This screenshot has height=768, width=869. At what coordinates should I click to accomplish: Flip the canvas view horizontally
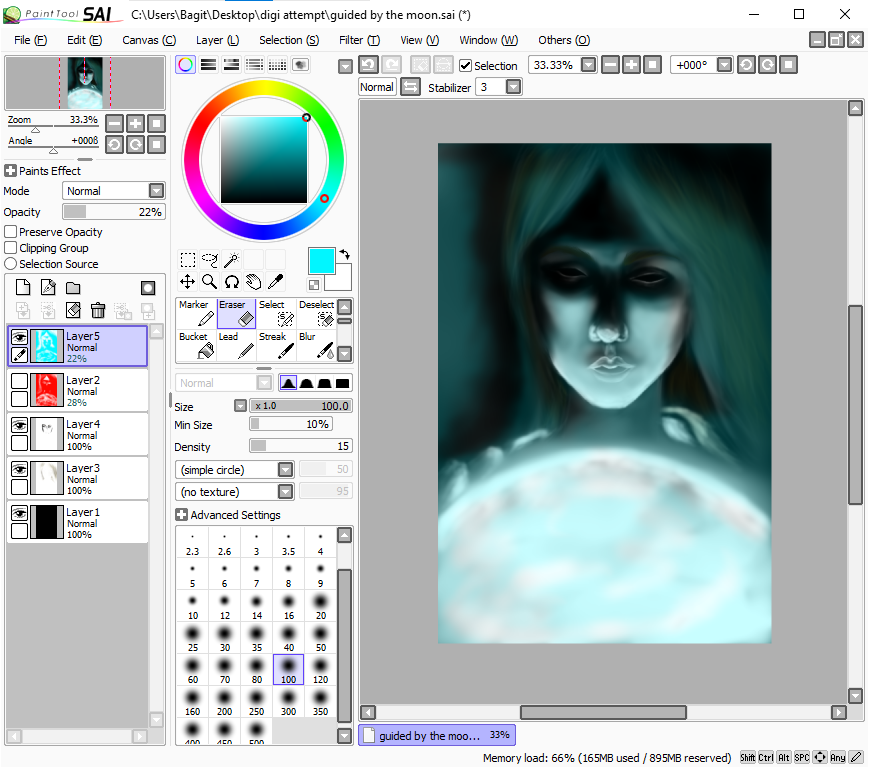click(x=410, y=87)
